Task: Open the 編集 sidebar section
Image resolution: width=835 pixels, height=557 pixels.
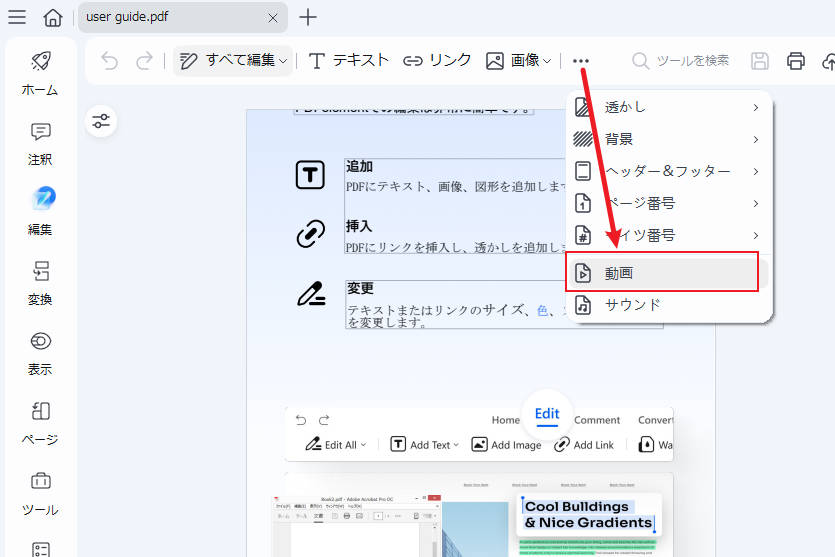Action: click(40, 211)
